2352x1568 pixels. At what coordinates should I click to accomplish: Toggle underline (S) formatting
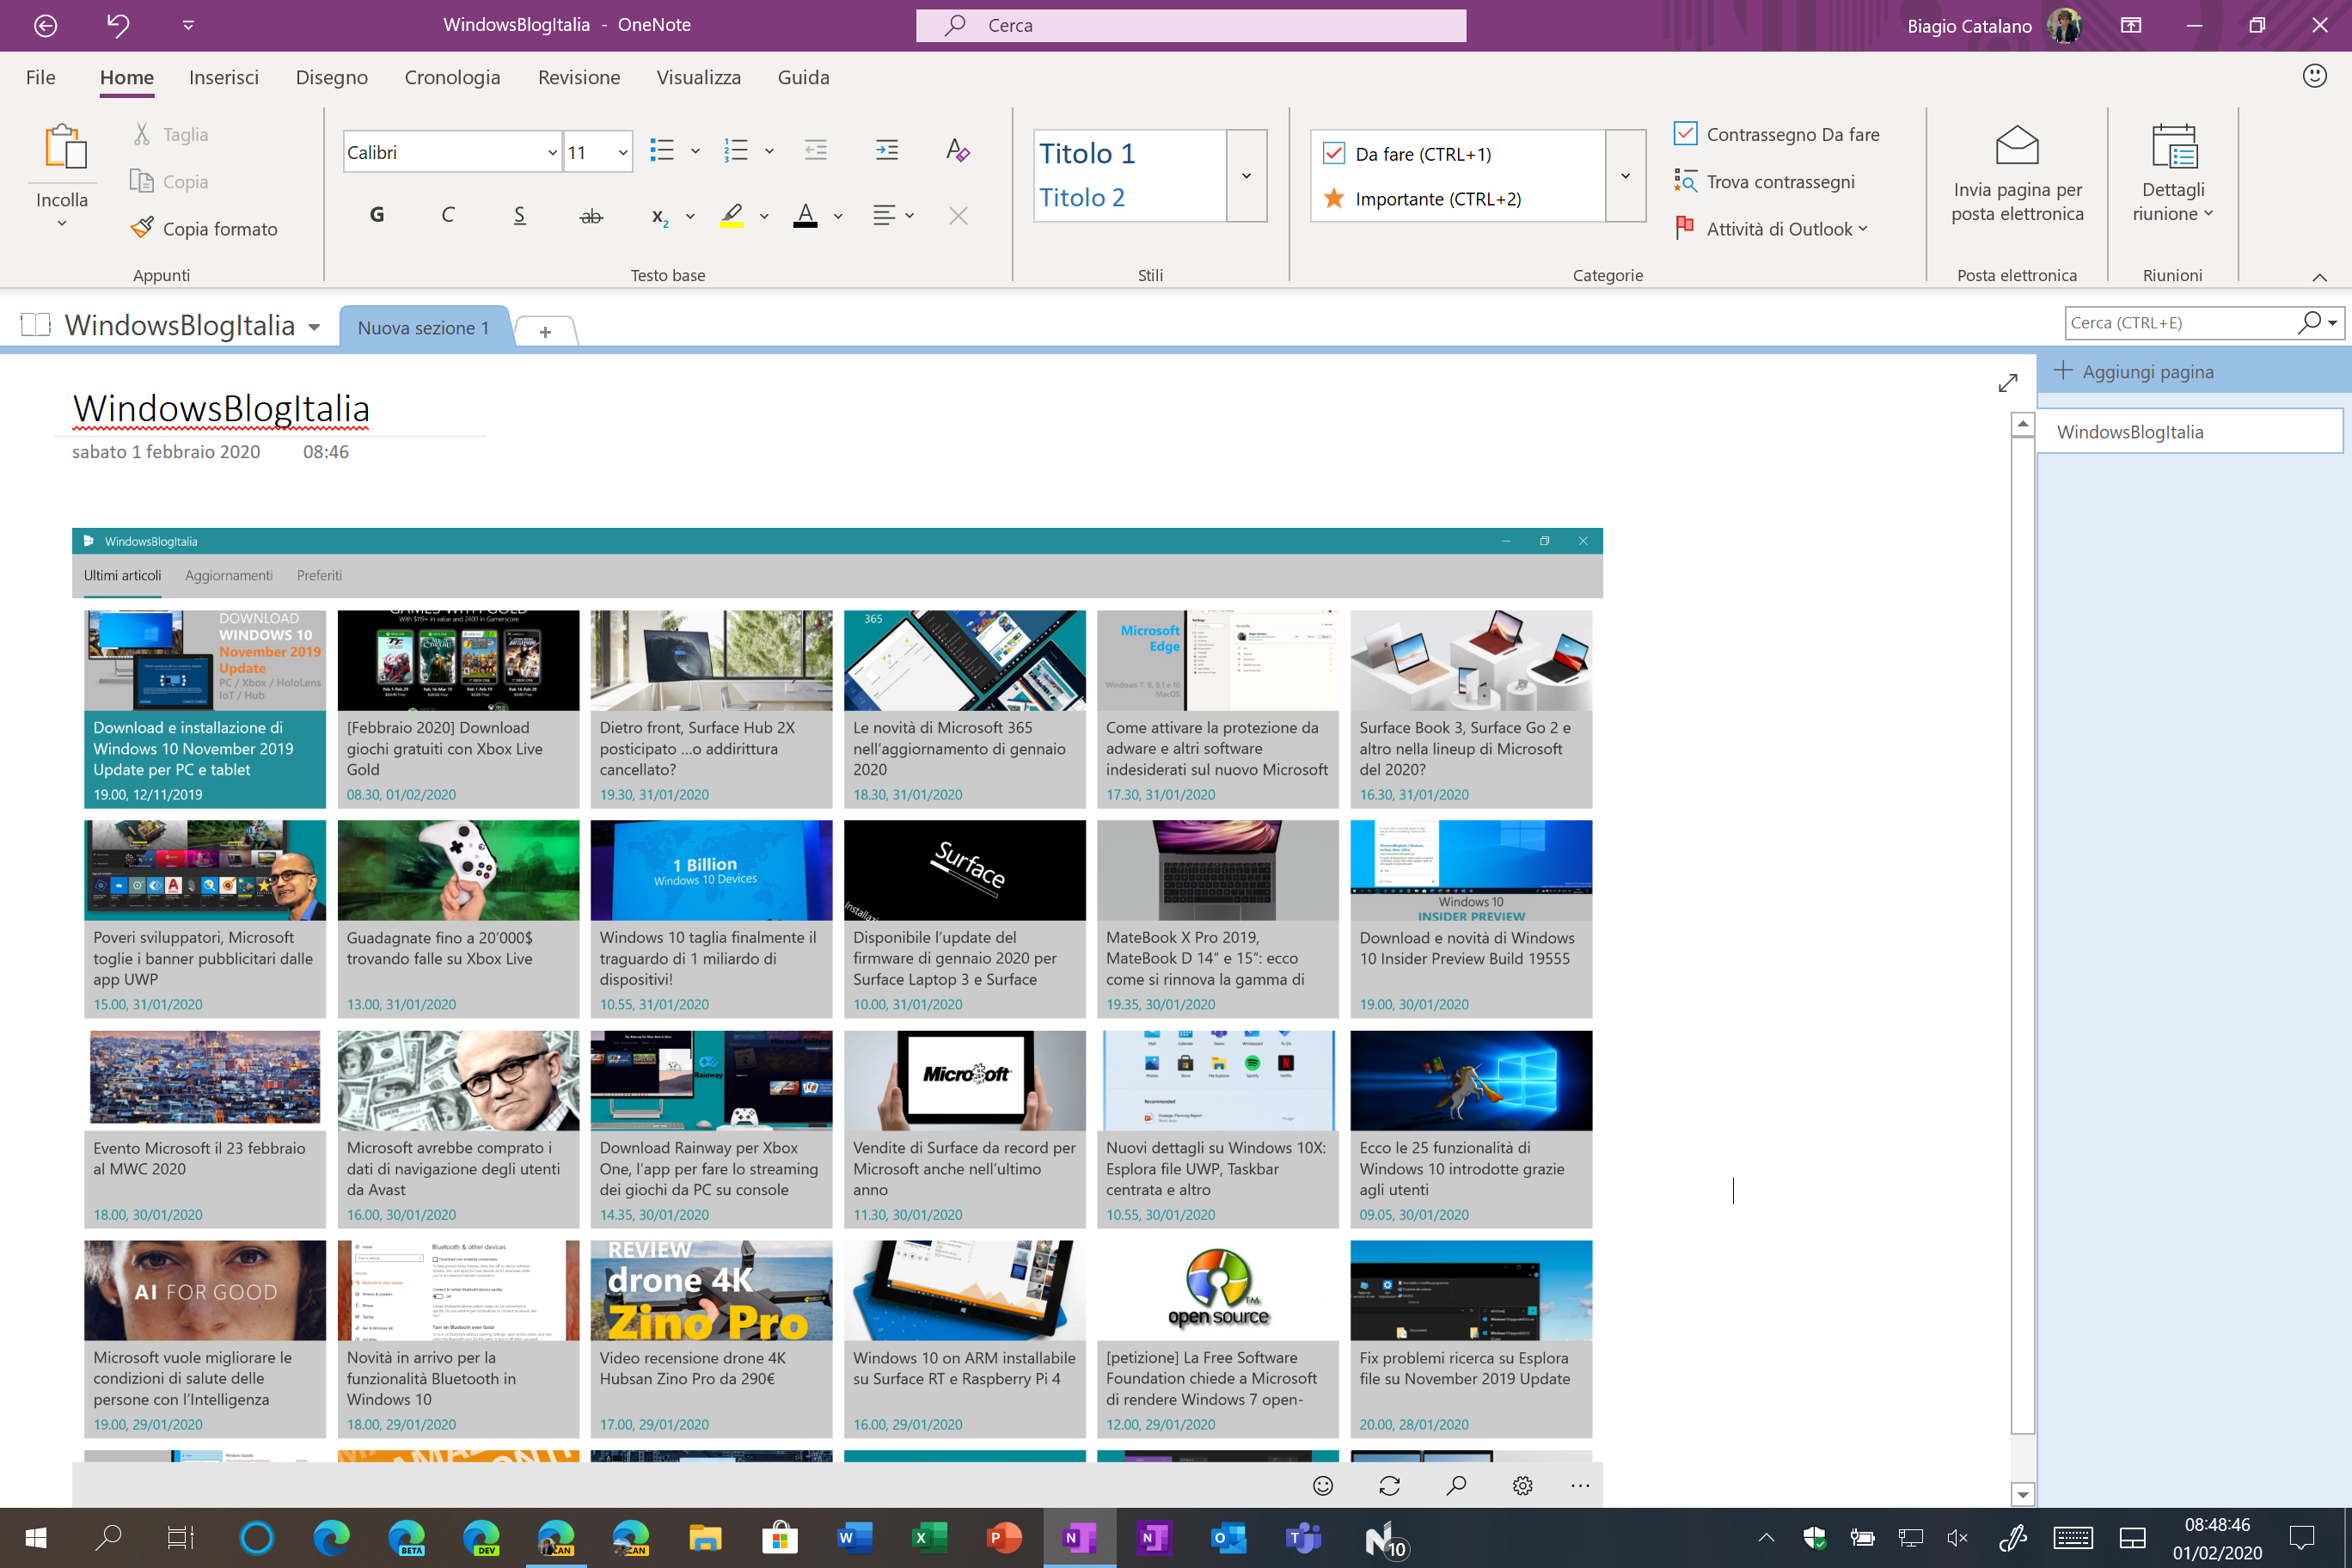[x=520, y=215]
